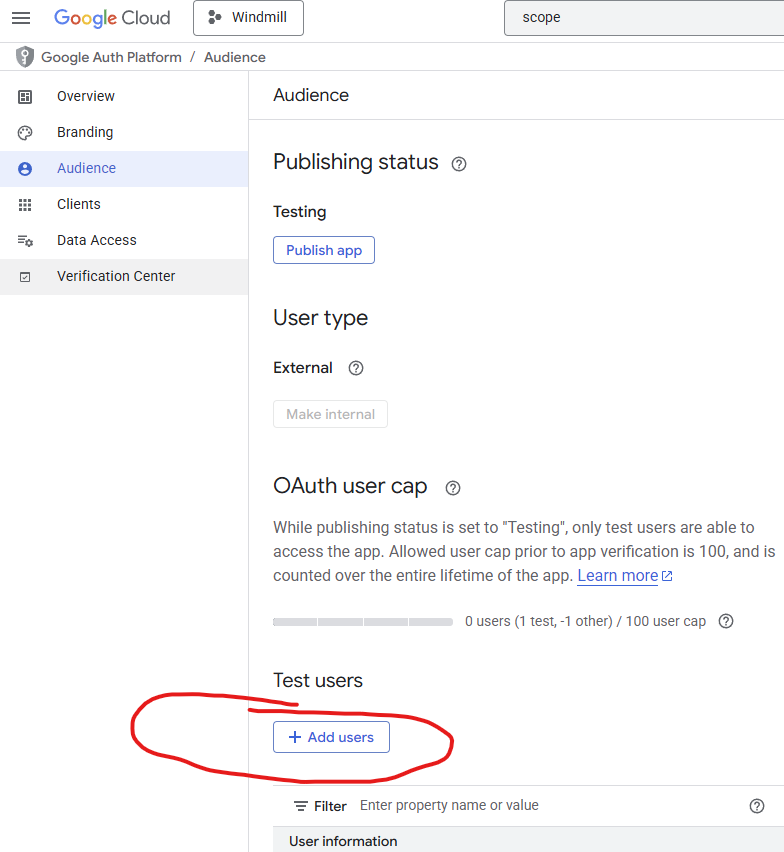Viewport: 784px width, 852px height.
Task: Click help icon beside 100 user cap
Action: [x=727, y=621]
